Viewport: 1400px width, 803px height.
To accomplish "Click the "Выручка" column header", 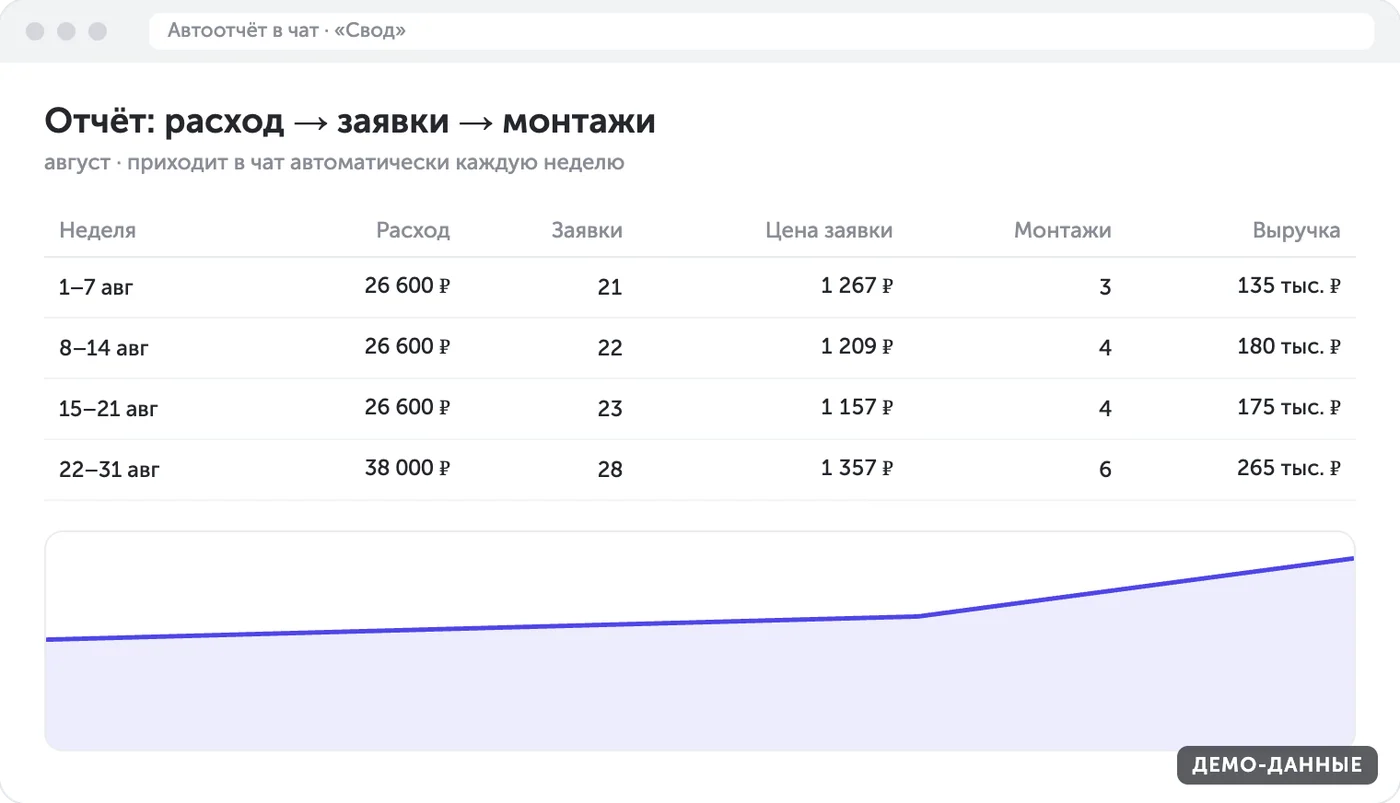I will click(1296, 231).
